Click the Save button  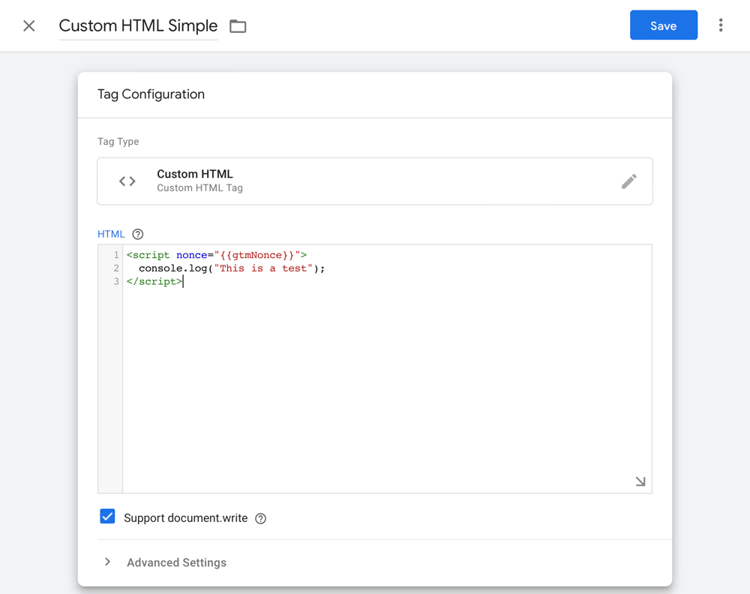(x=663, y=26)
